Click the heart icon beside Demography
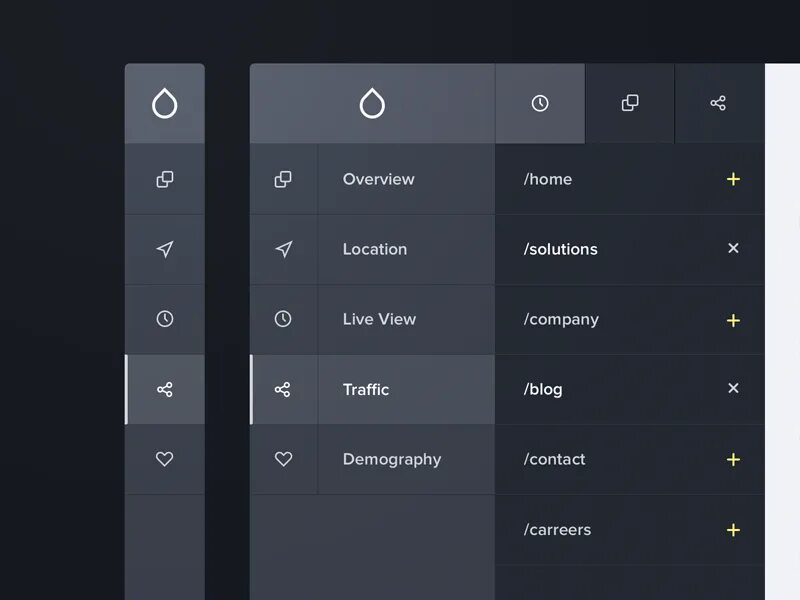Screen dimensions: 800x600 [x=284, y=459]
